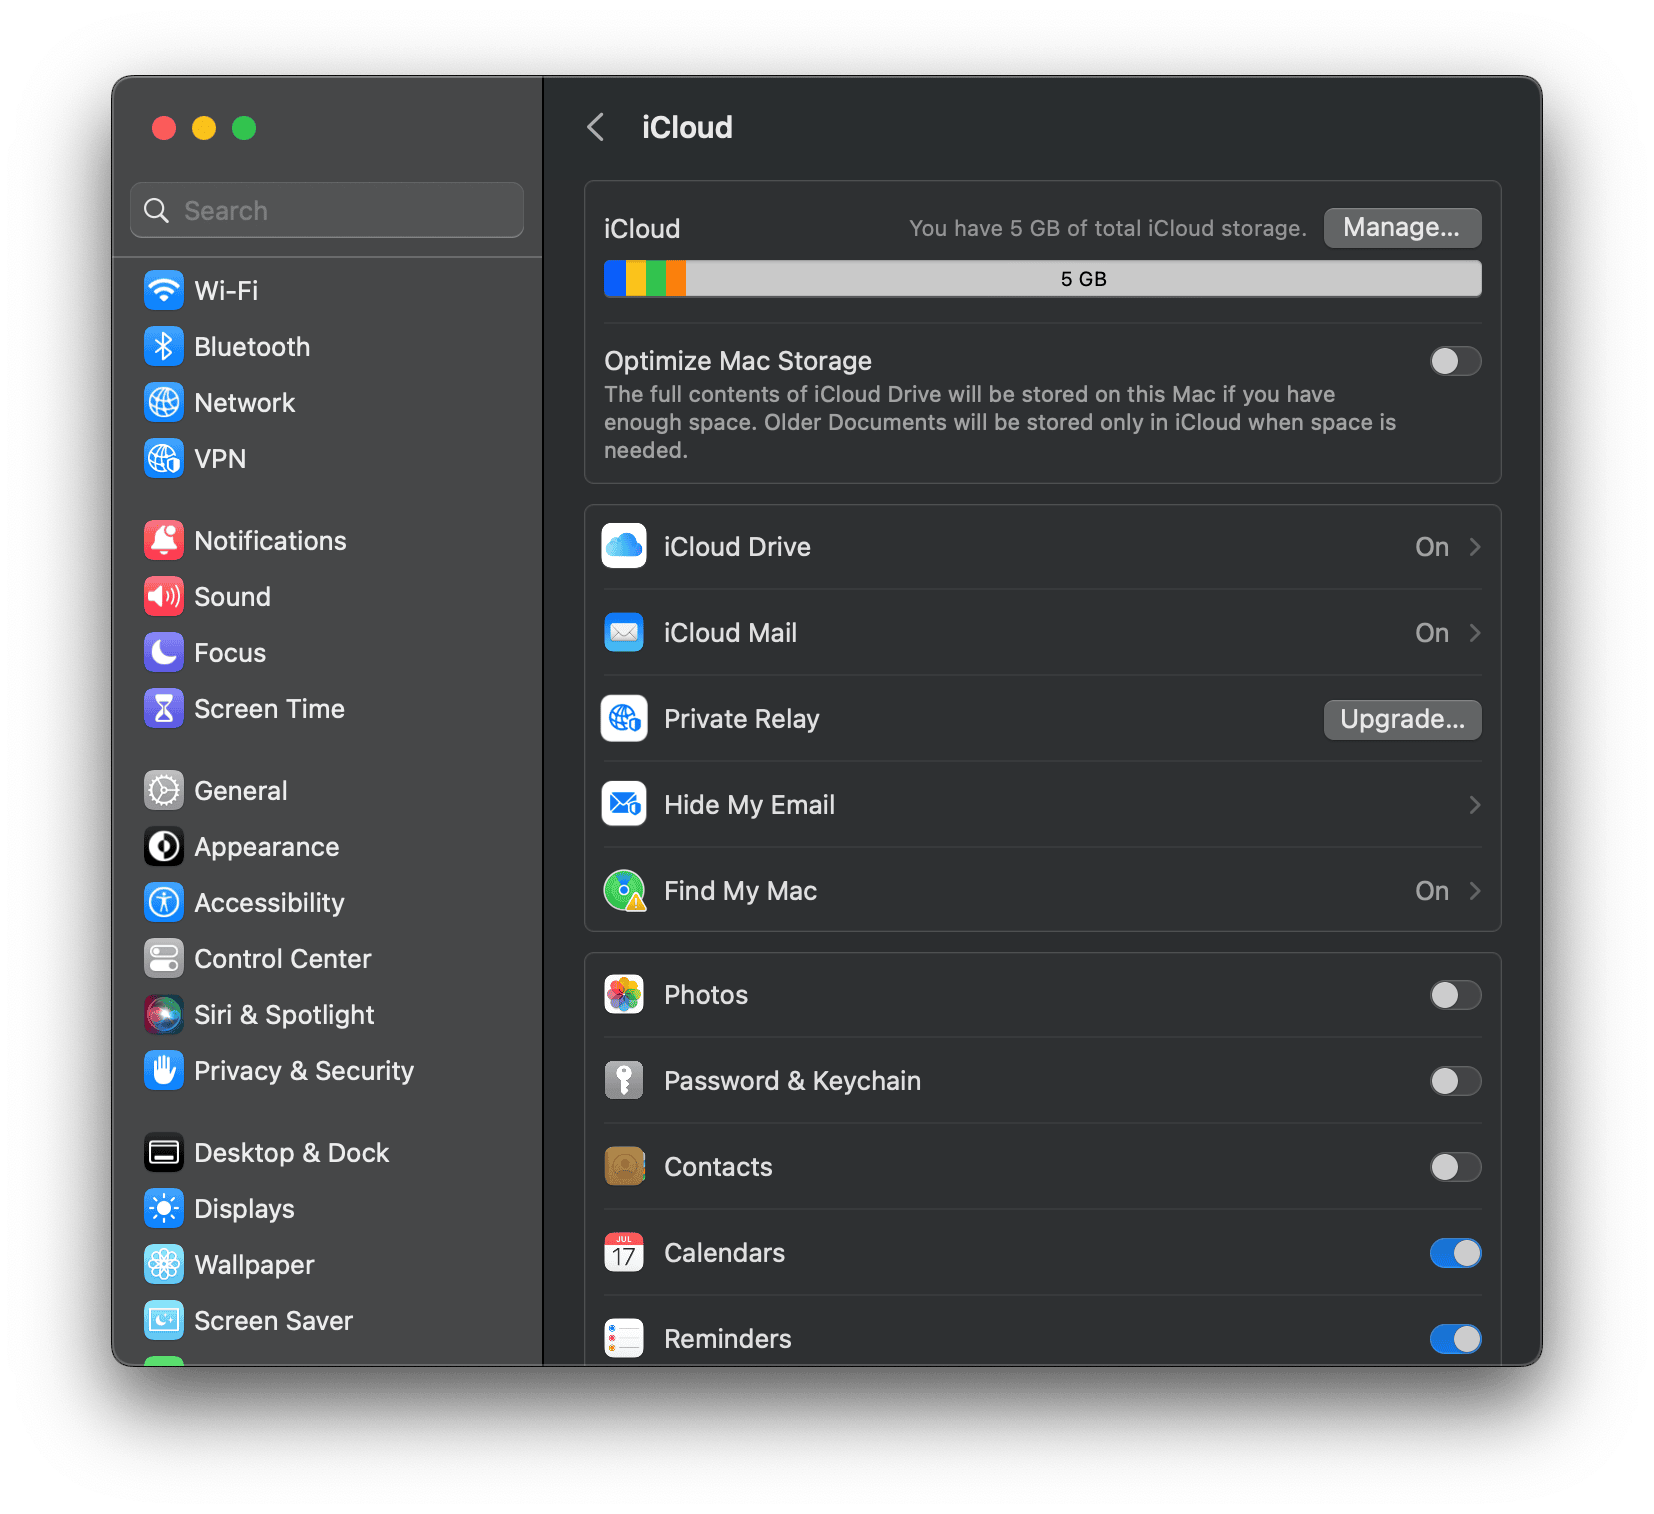Select the Sound speaker icon
The height and width of the screenshot is (1514, 1654).
click(x=164, y=597)
